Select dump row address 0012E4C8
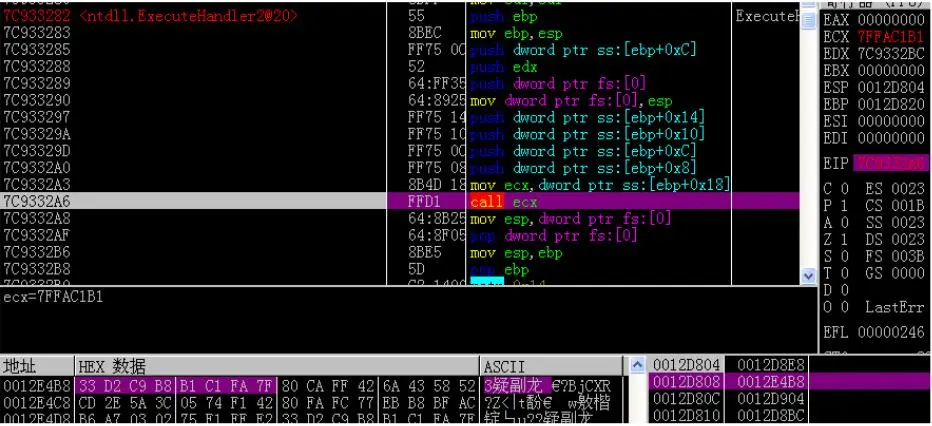The image size is (932, 426). pyautogui.click(x=37, y=402)
